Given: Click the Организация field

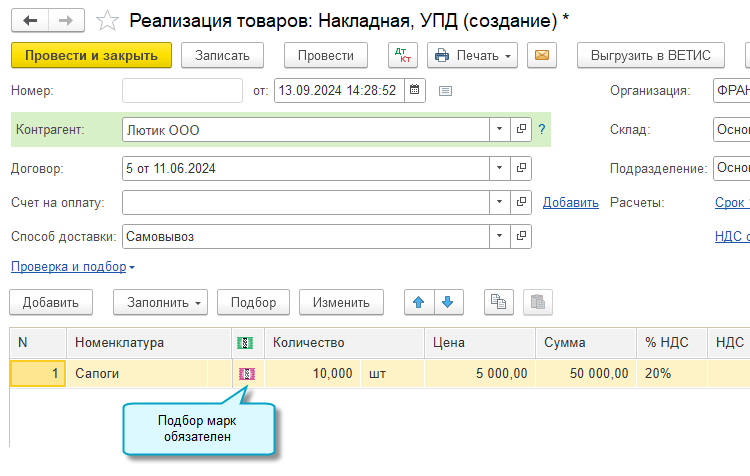Looking at the screenshot, I should (x=732, y=90).
